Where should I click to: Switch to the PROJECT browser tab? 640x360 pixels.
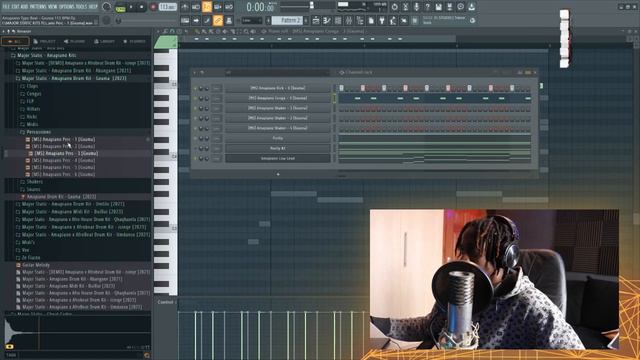pyautogui.click(x=44, y=41)
